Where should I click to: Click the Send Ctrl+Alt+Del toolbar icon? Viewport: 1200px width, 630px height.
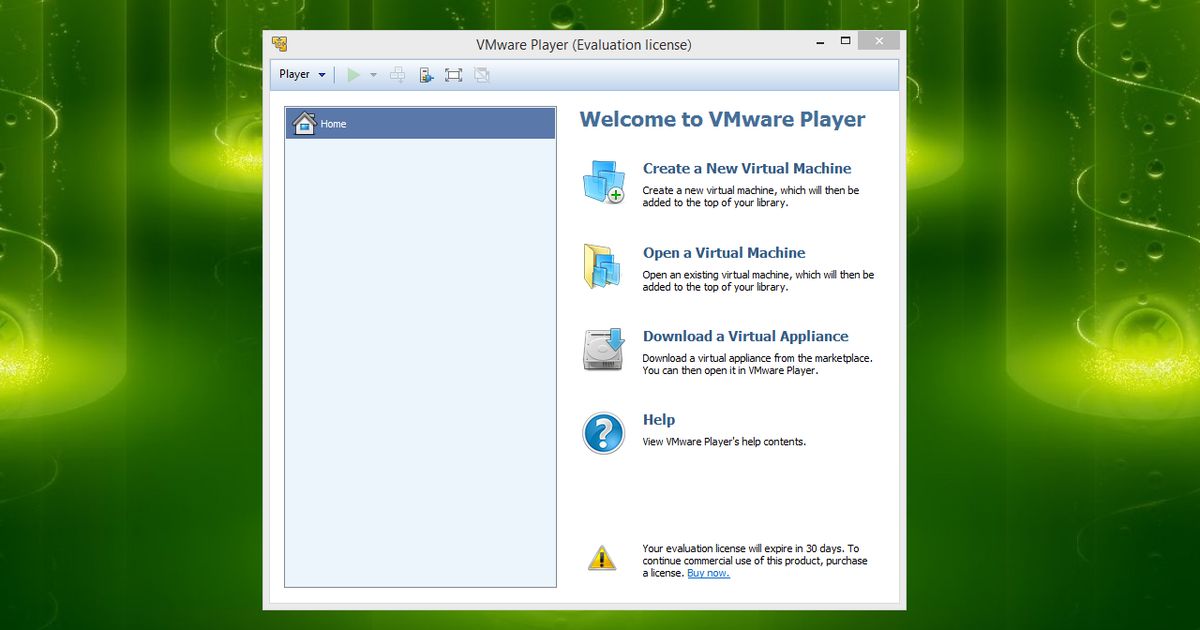click(x=398, y=75)
